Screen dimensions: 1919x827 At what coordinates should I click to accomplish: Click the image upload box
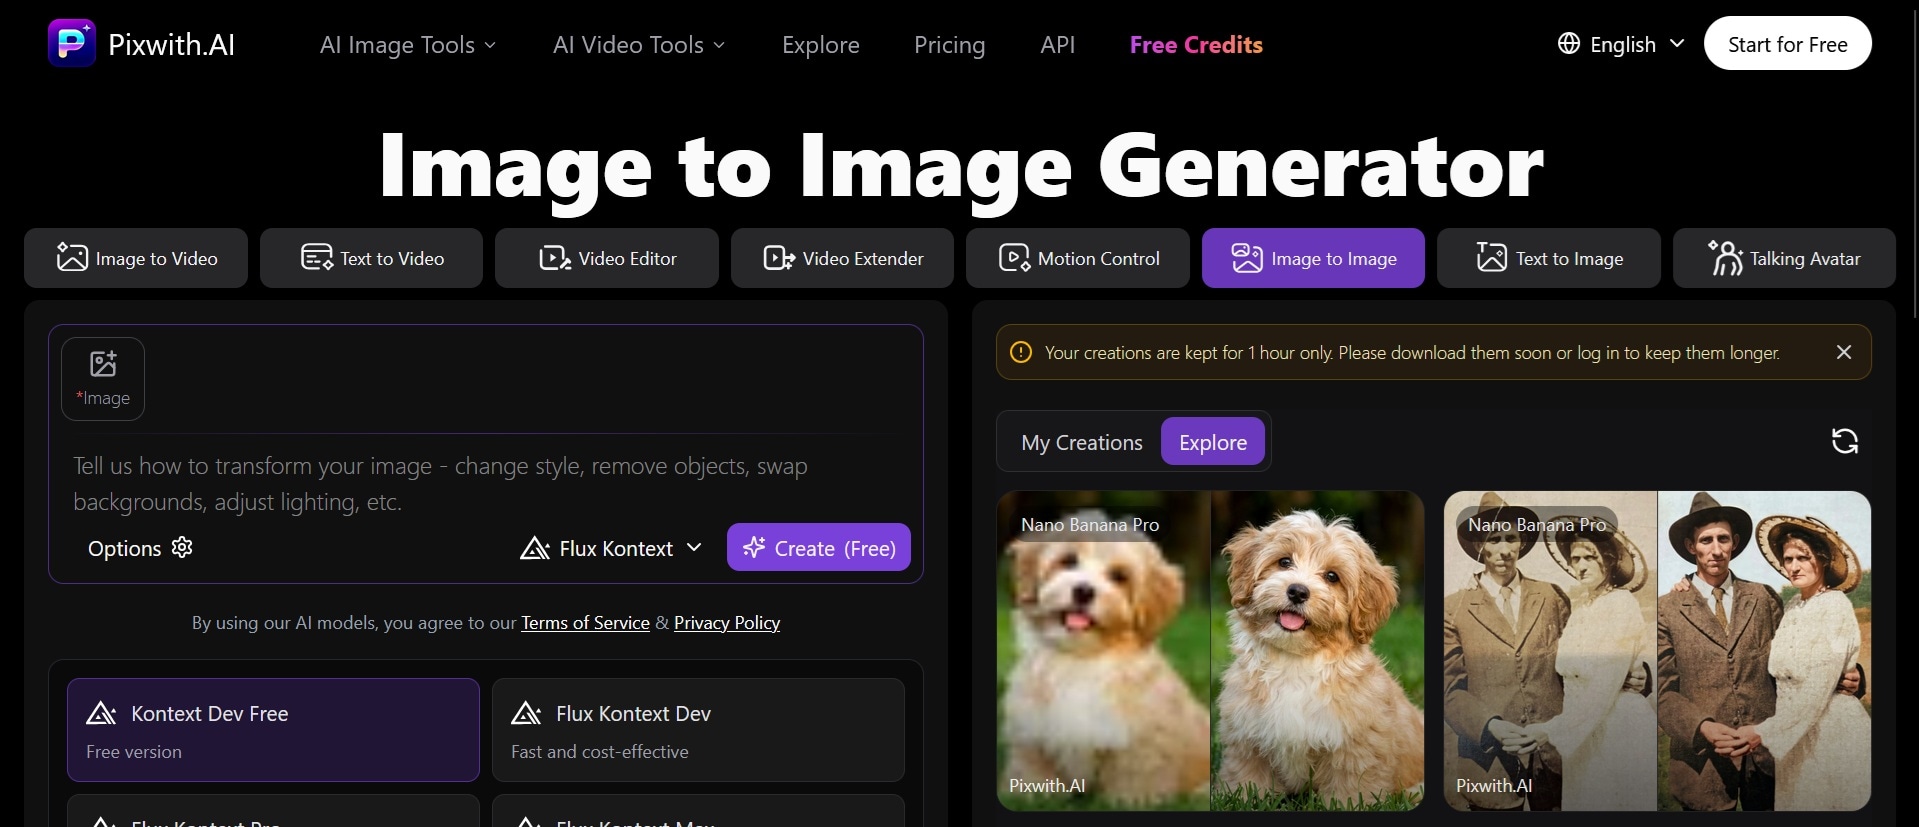(x=103, y=379)
